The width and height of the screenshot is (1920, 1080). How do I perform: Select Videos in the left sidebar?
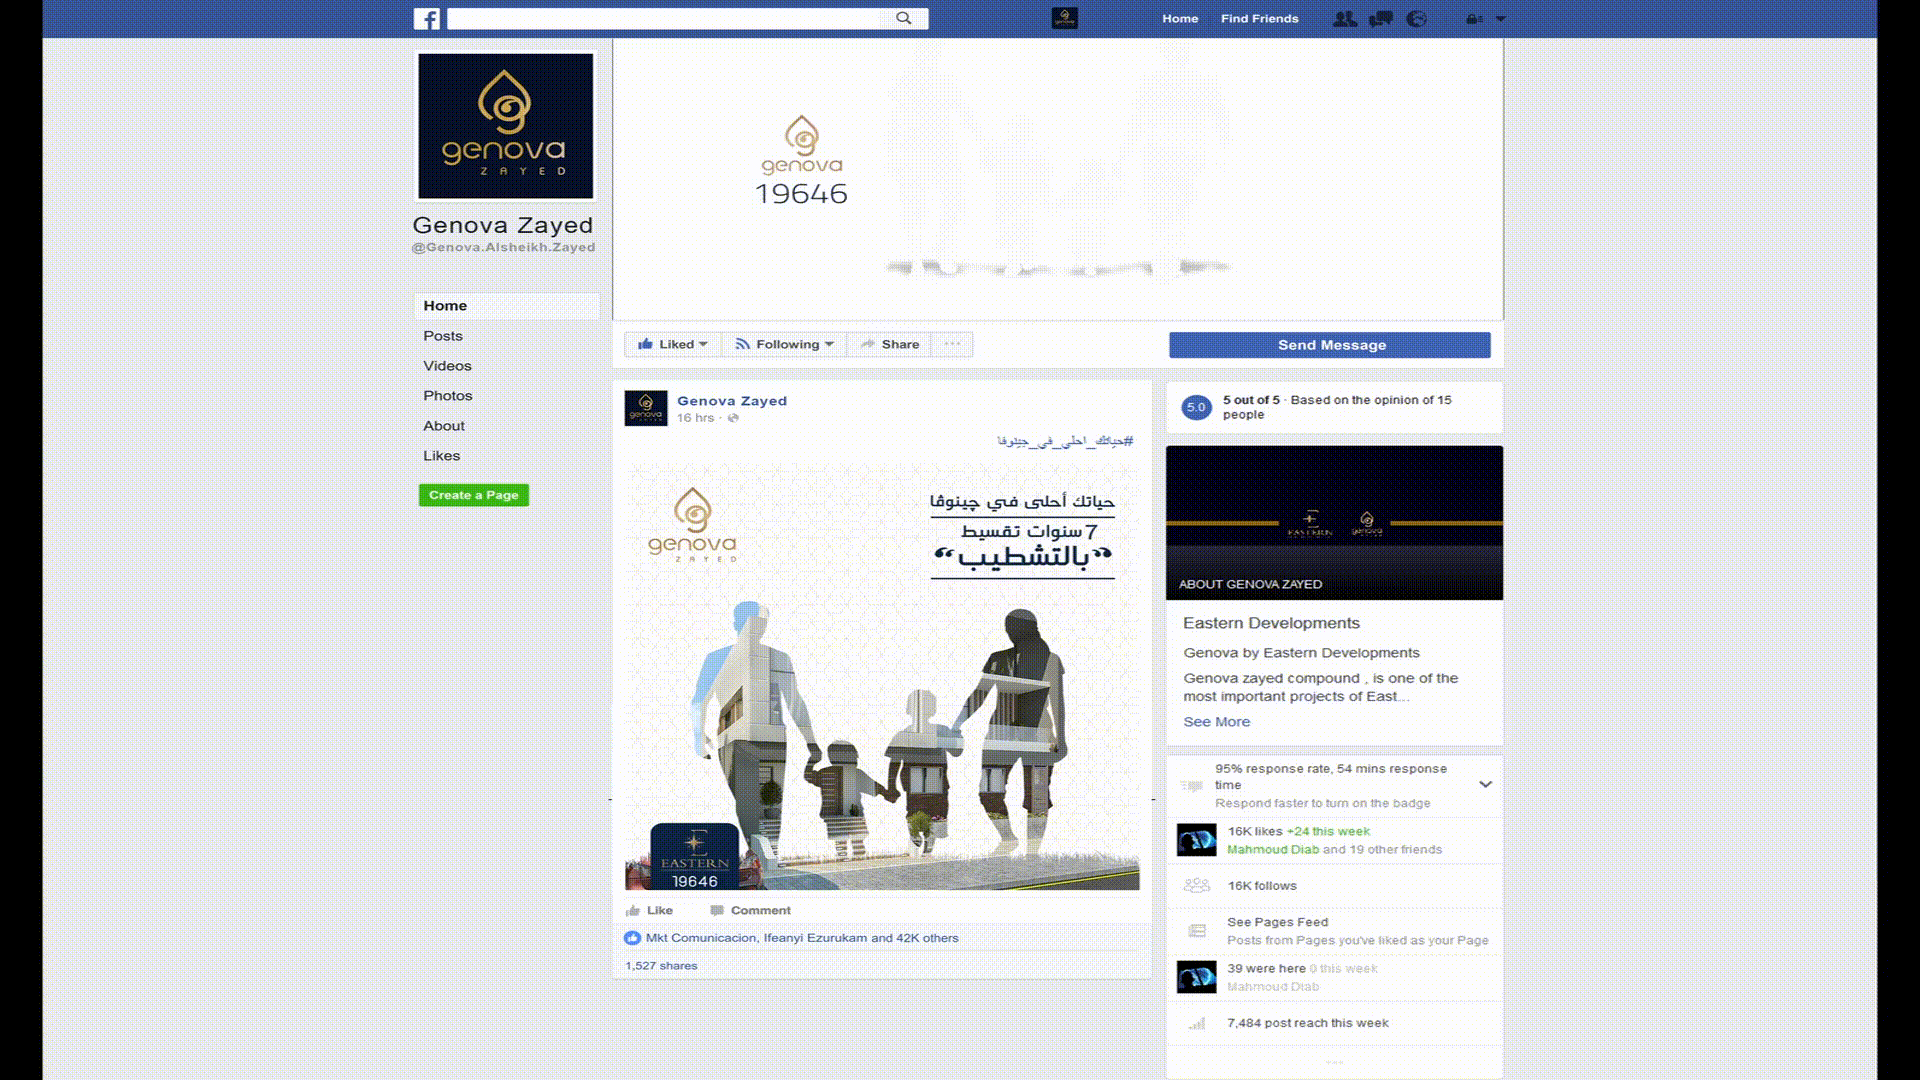tap(447, 366)
